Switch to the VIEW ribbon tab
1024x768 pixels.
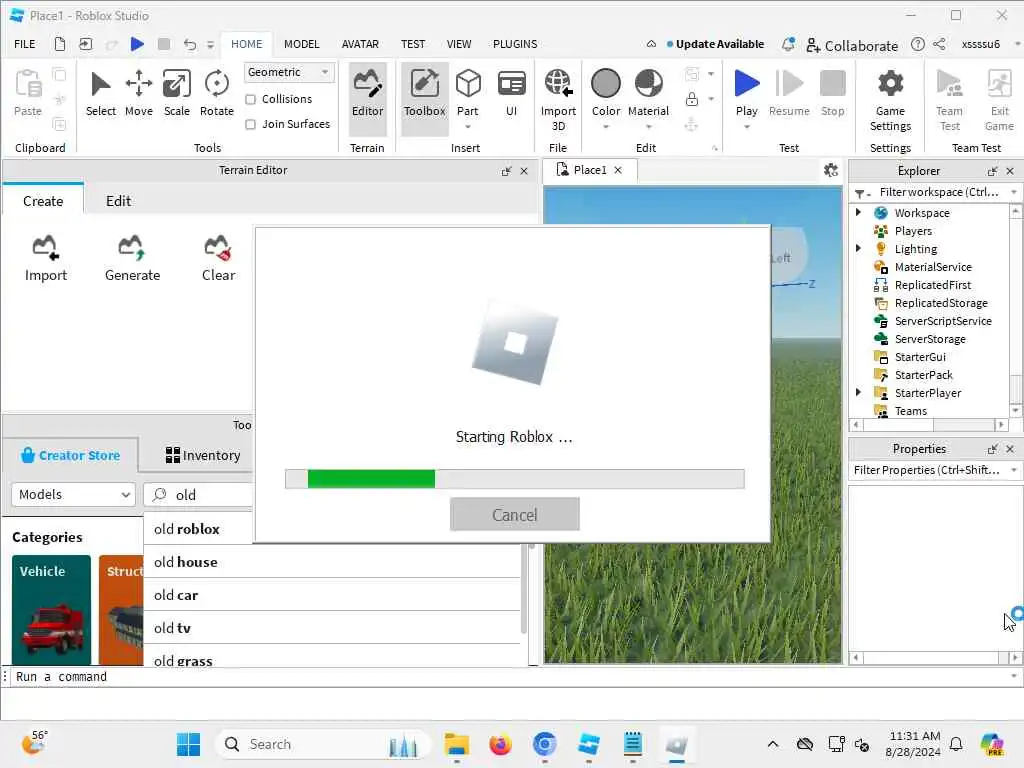(x=458, y=44)
